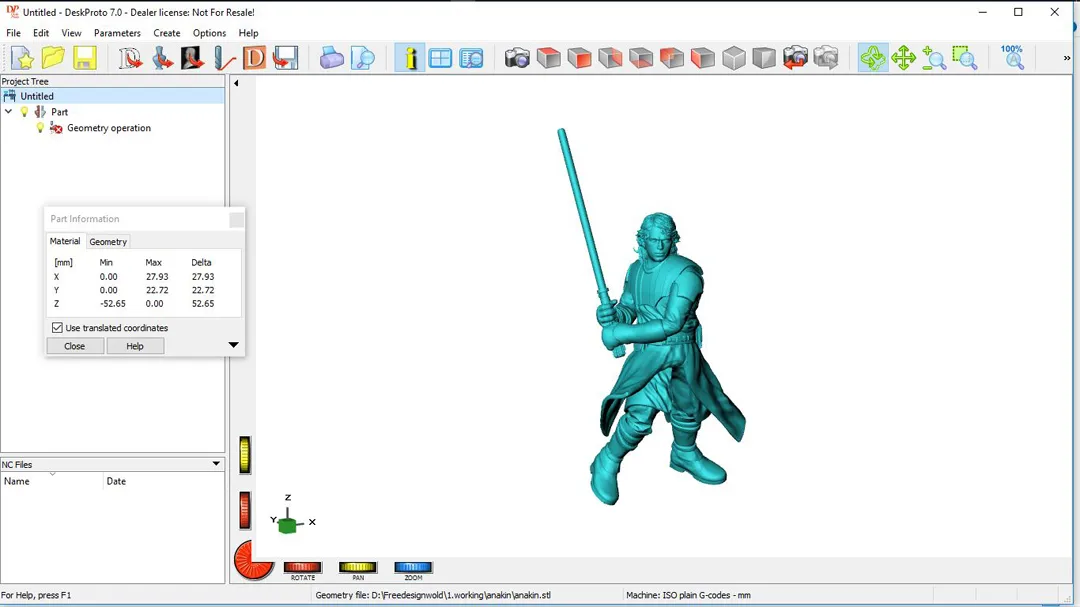Toggle the Part Information 'i' icon
1080x607 pixels.
pos(410,58)
